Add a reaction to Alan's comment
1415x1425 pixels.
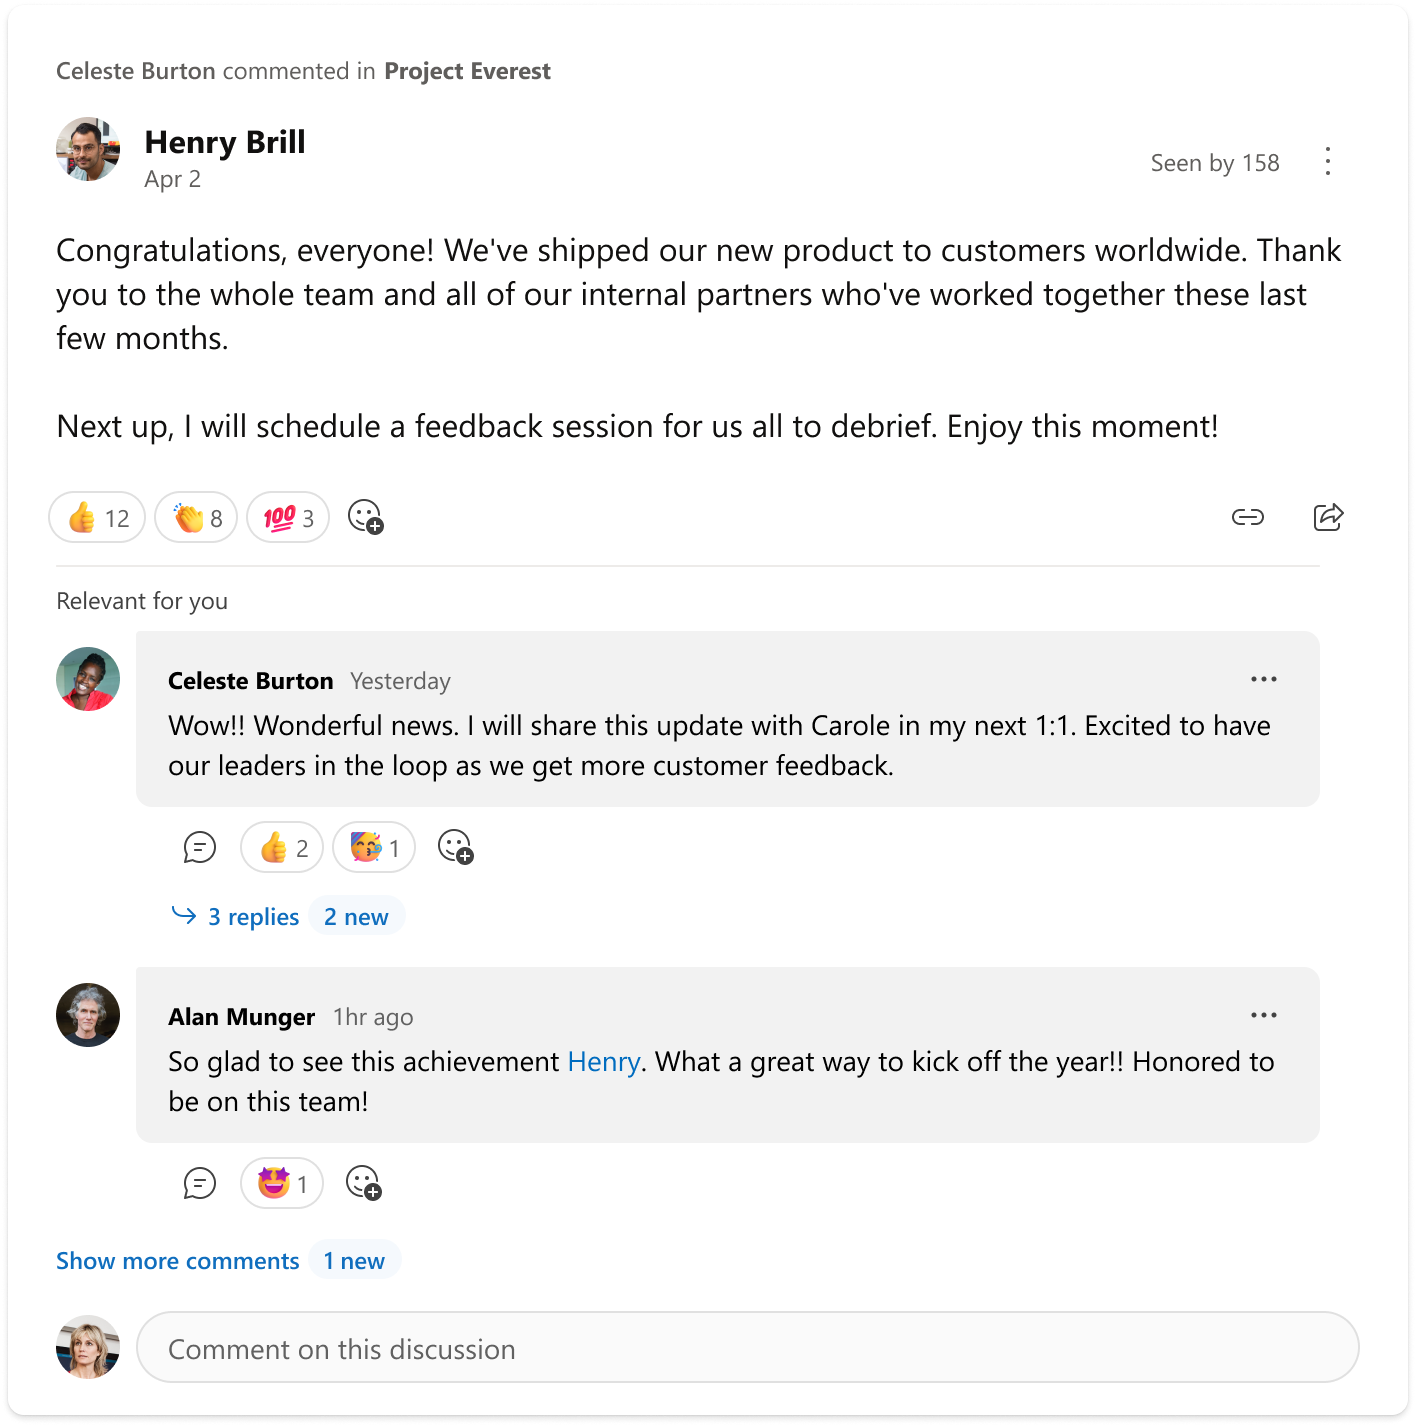coord(364,1183)
